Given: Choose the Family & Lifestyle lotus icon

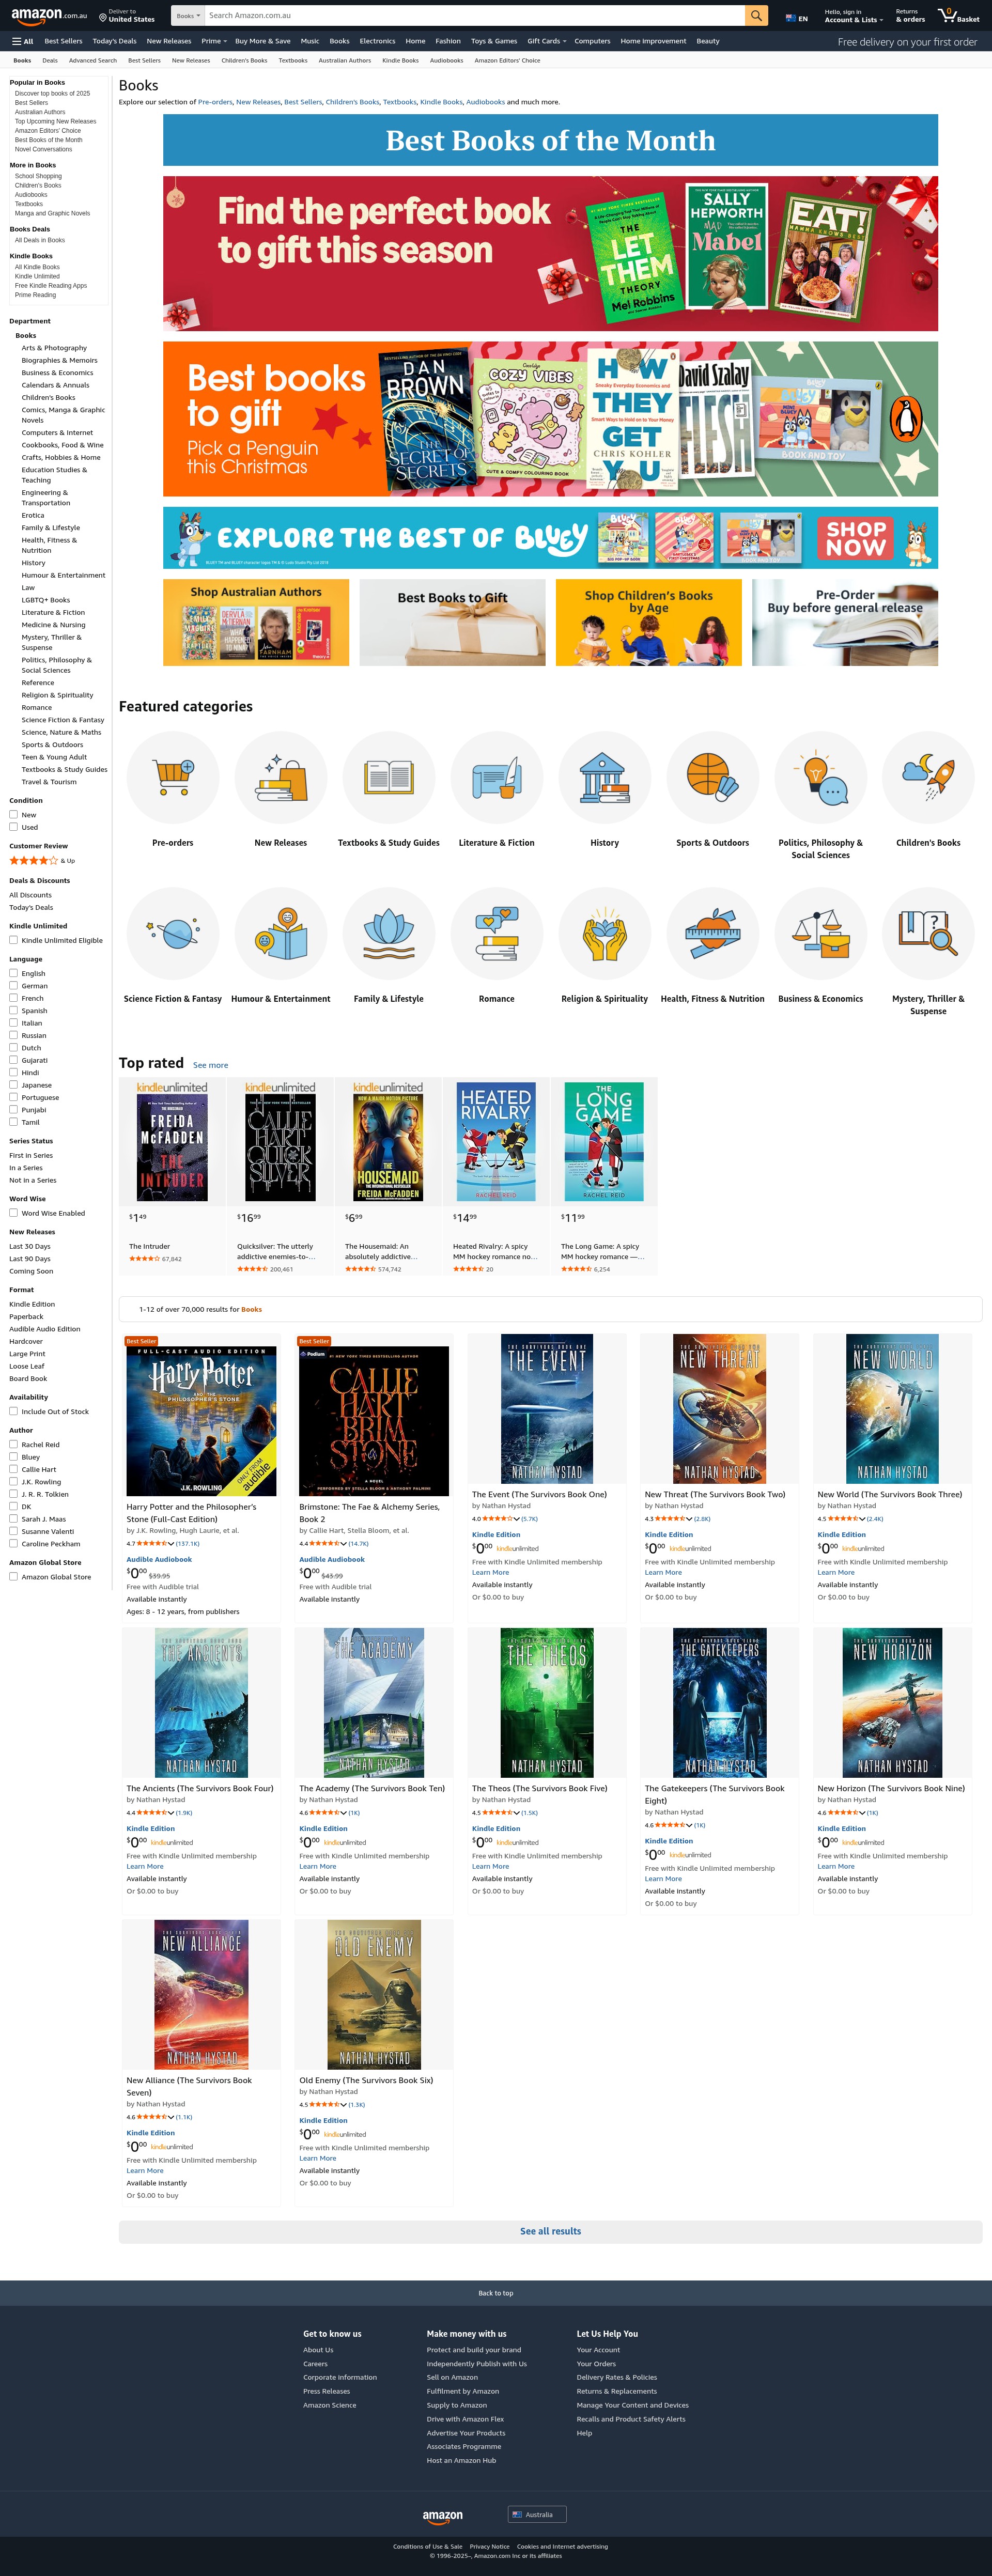Looking at the screenshot, I should click(x=389, y=933).
